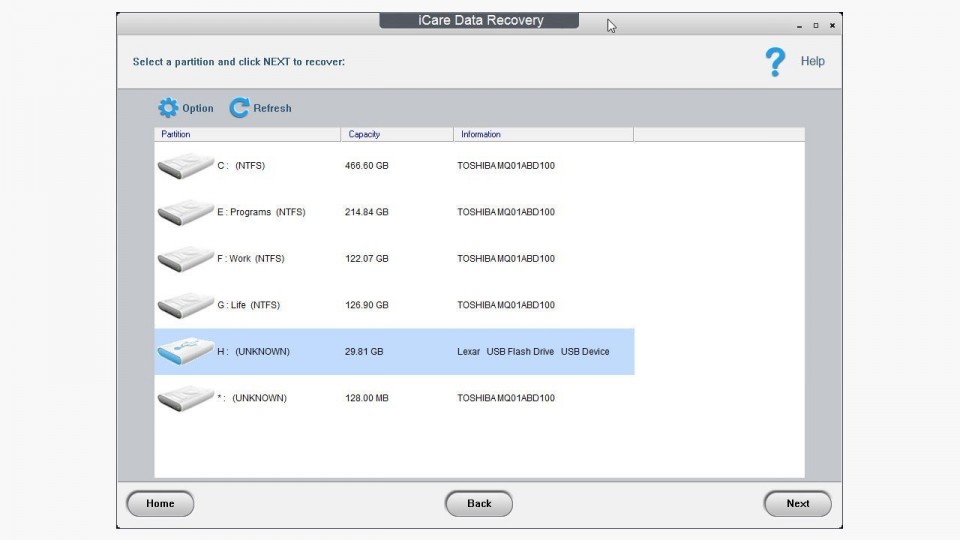Select the C: NTFS drive icon

coord(185,165)
